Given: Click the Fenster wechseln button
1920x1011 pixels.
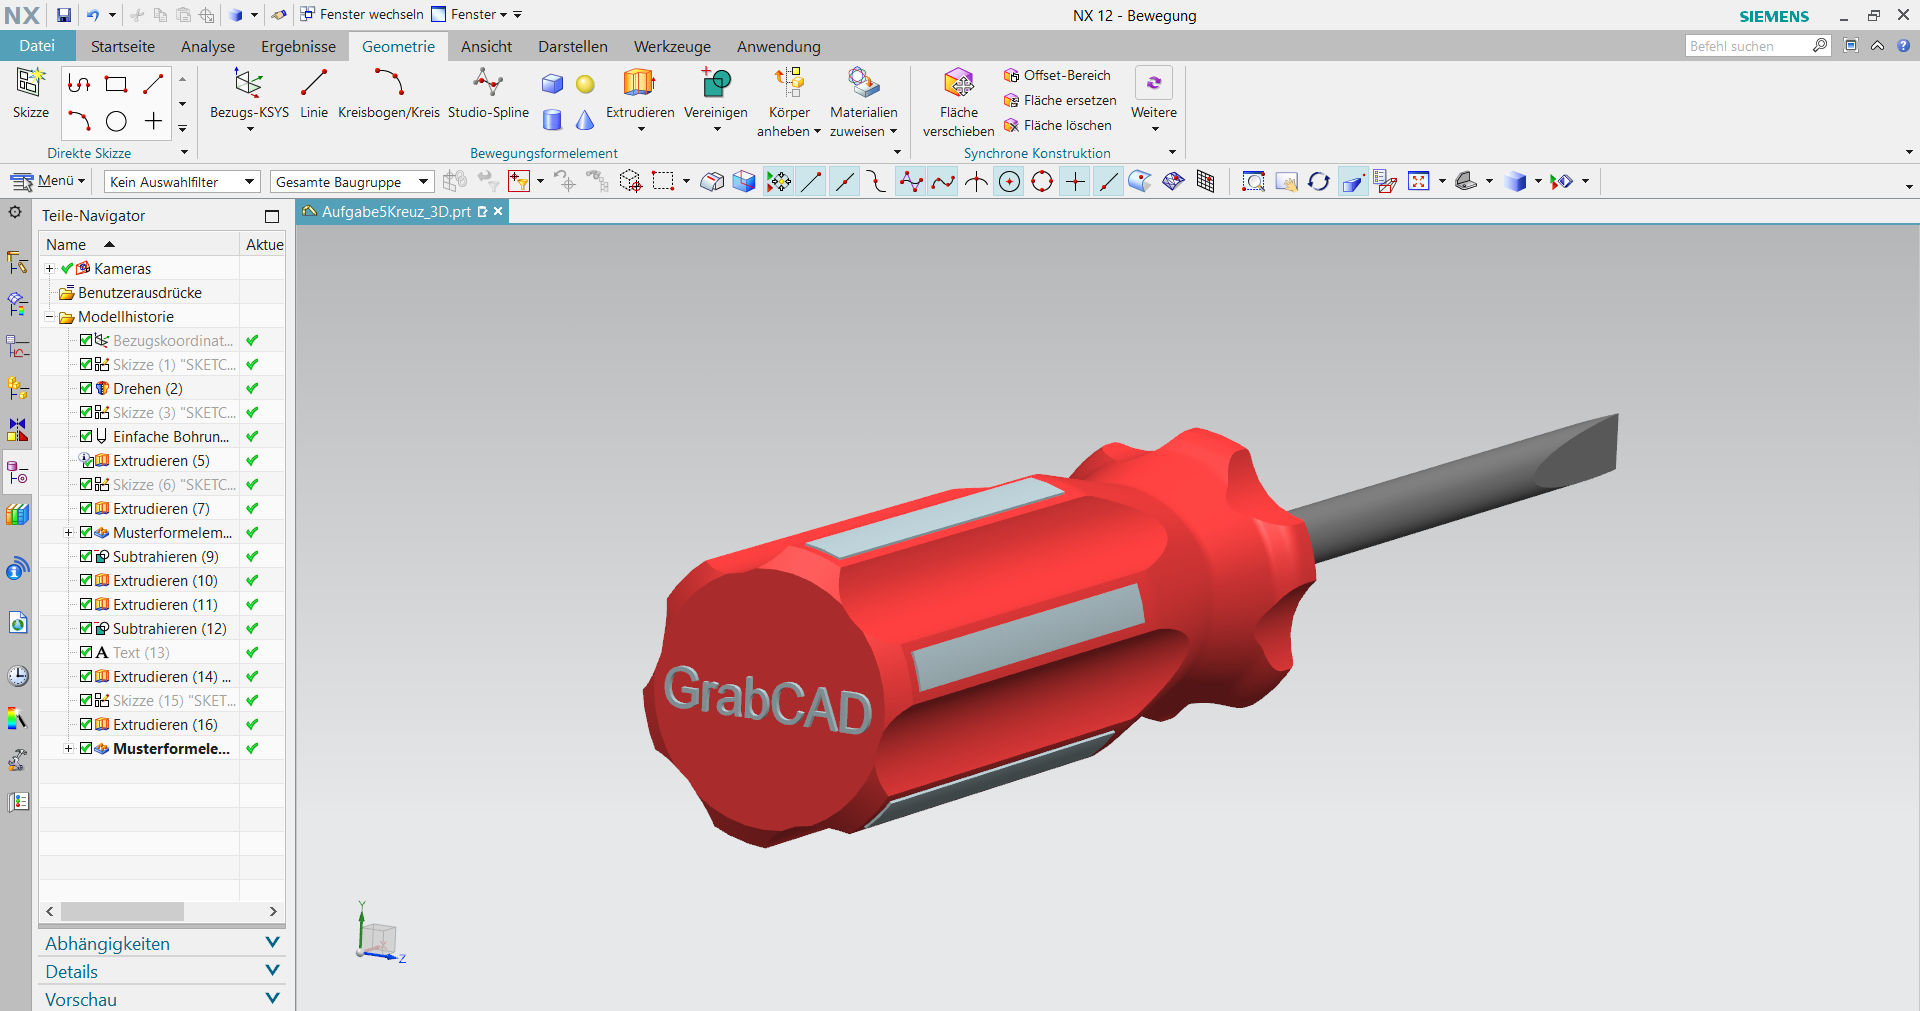Looking at the screenshot, I should (x=362, y=15).
